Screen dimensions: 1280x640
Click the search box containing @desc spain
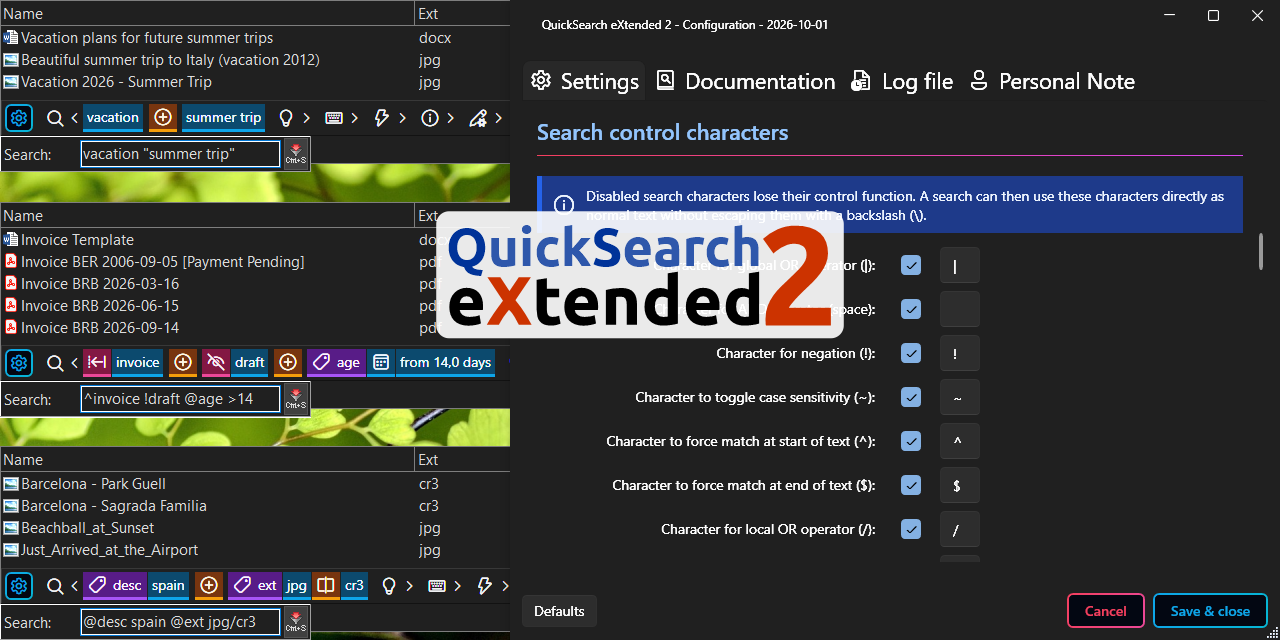point(180,622)
